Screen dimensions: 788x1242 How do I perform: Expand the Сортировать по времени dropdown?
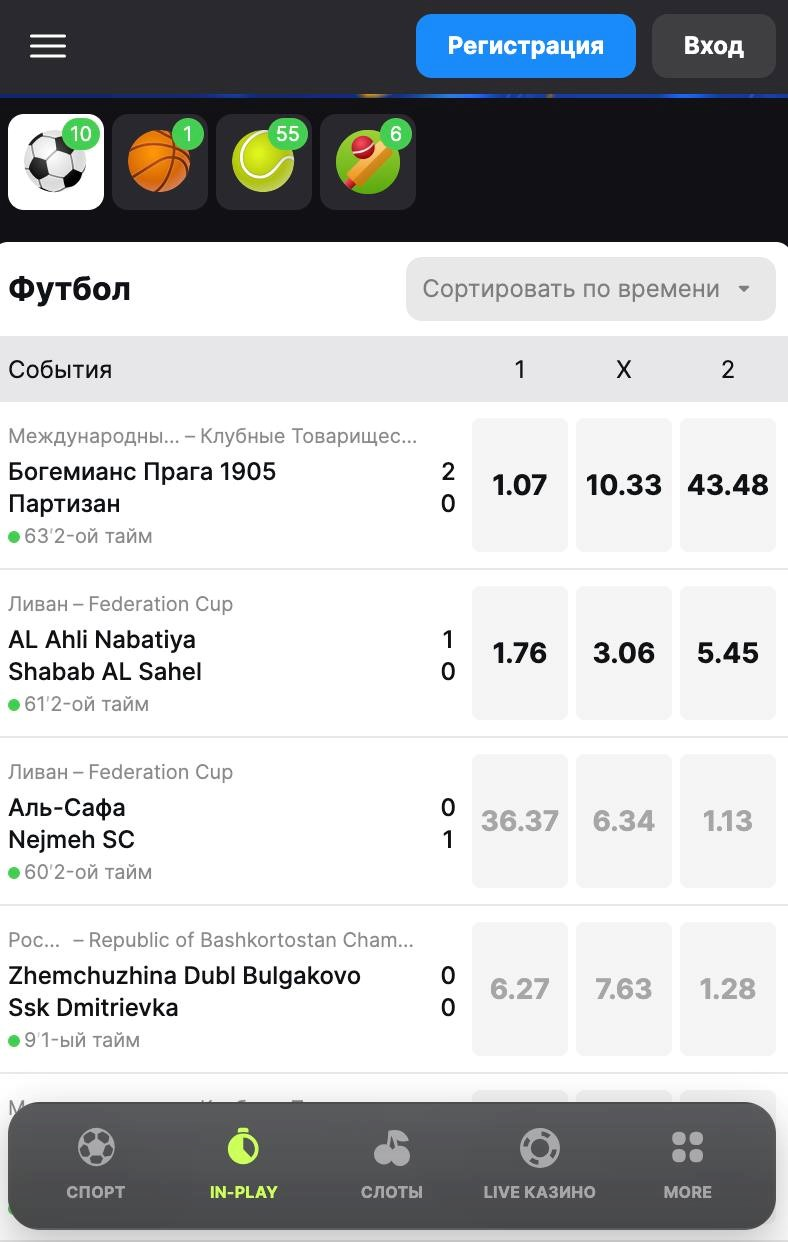pyautogui.click(x=591, y=289)
